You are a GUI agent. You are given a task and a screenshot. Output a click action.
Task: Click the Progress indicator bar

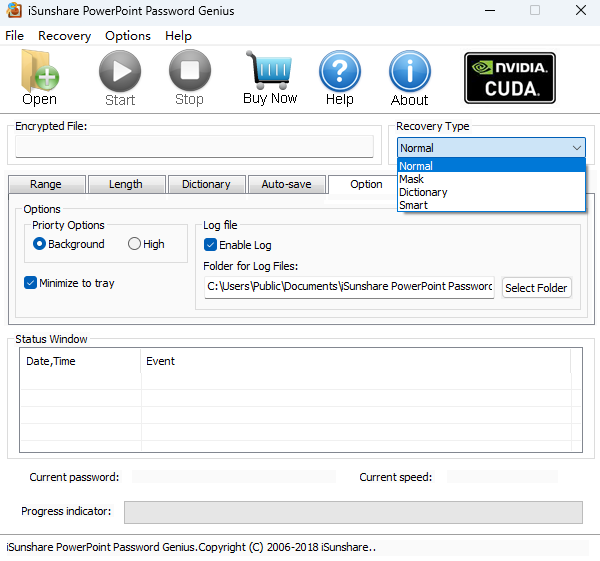pos(353,512)
